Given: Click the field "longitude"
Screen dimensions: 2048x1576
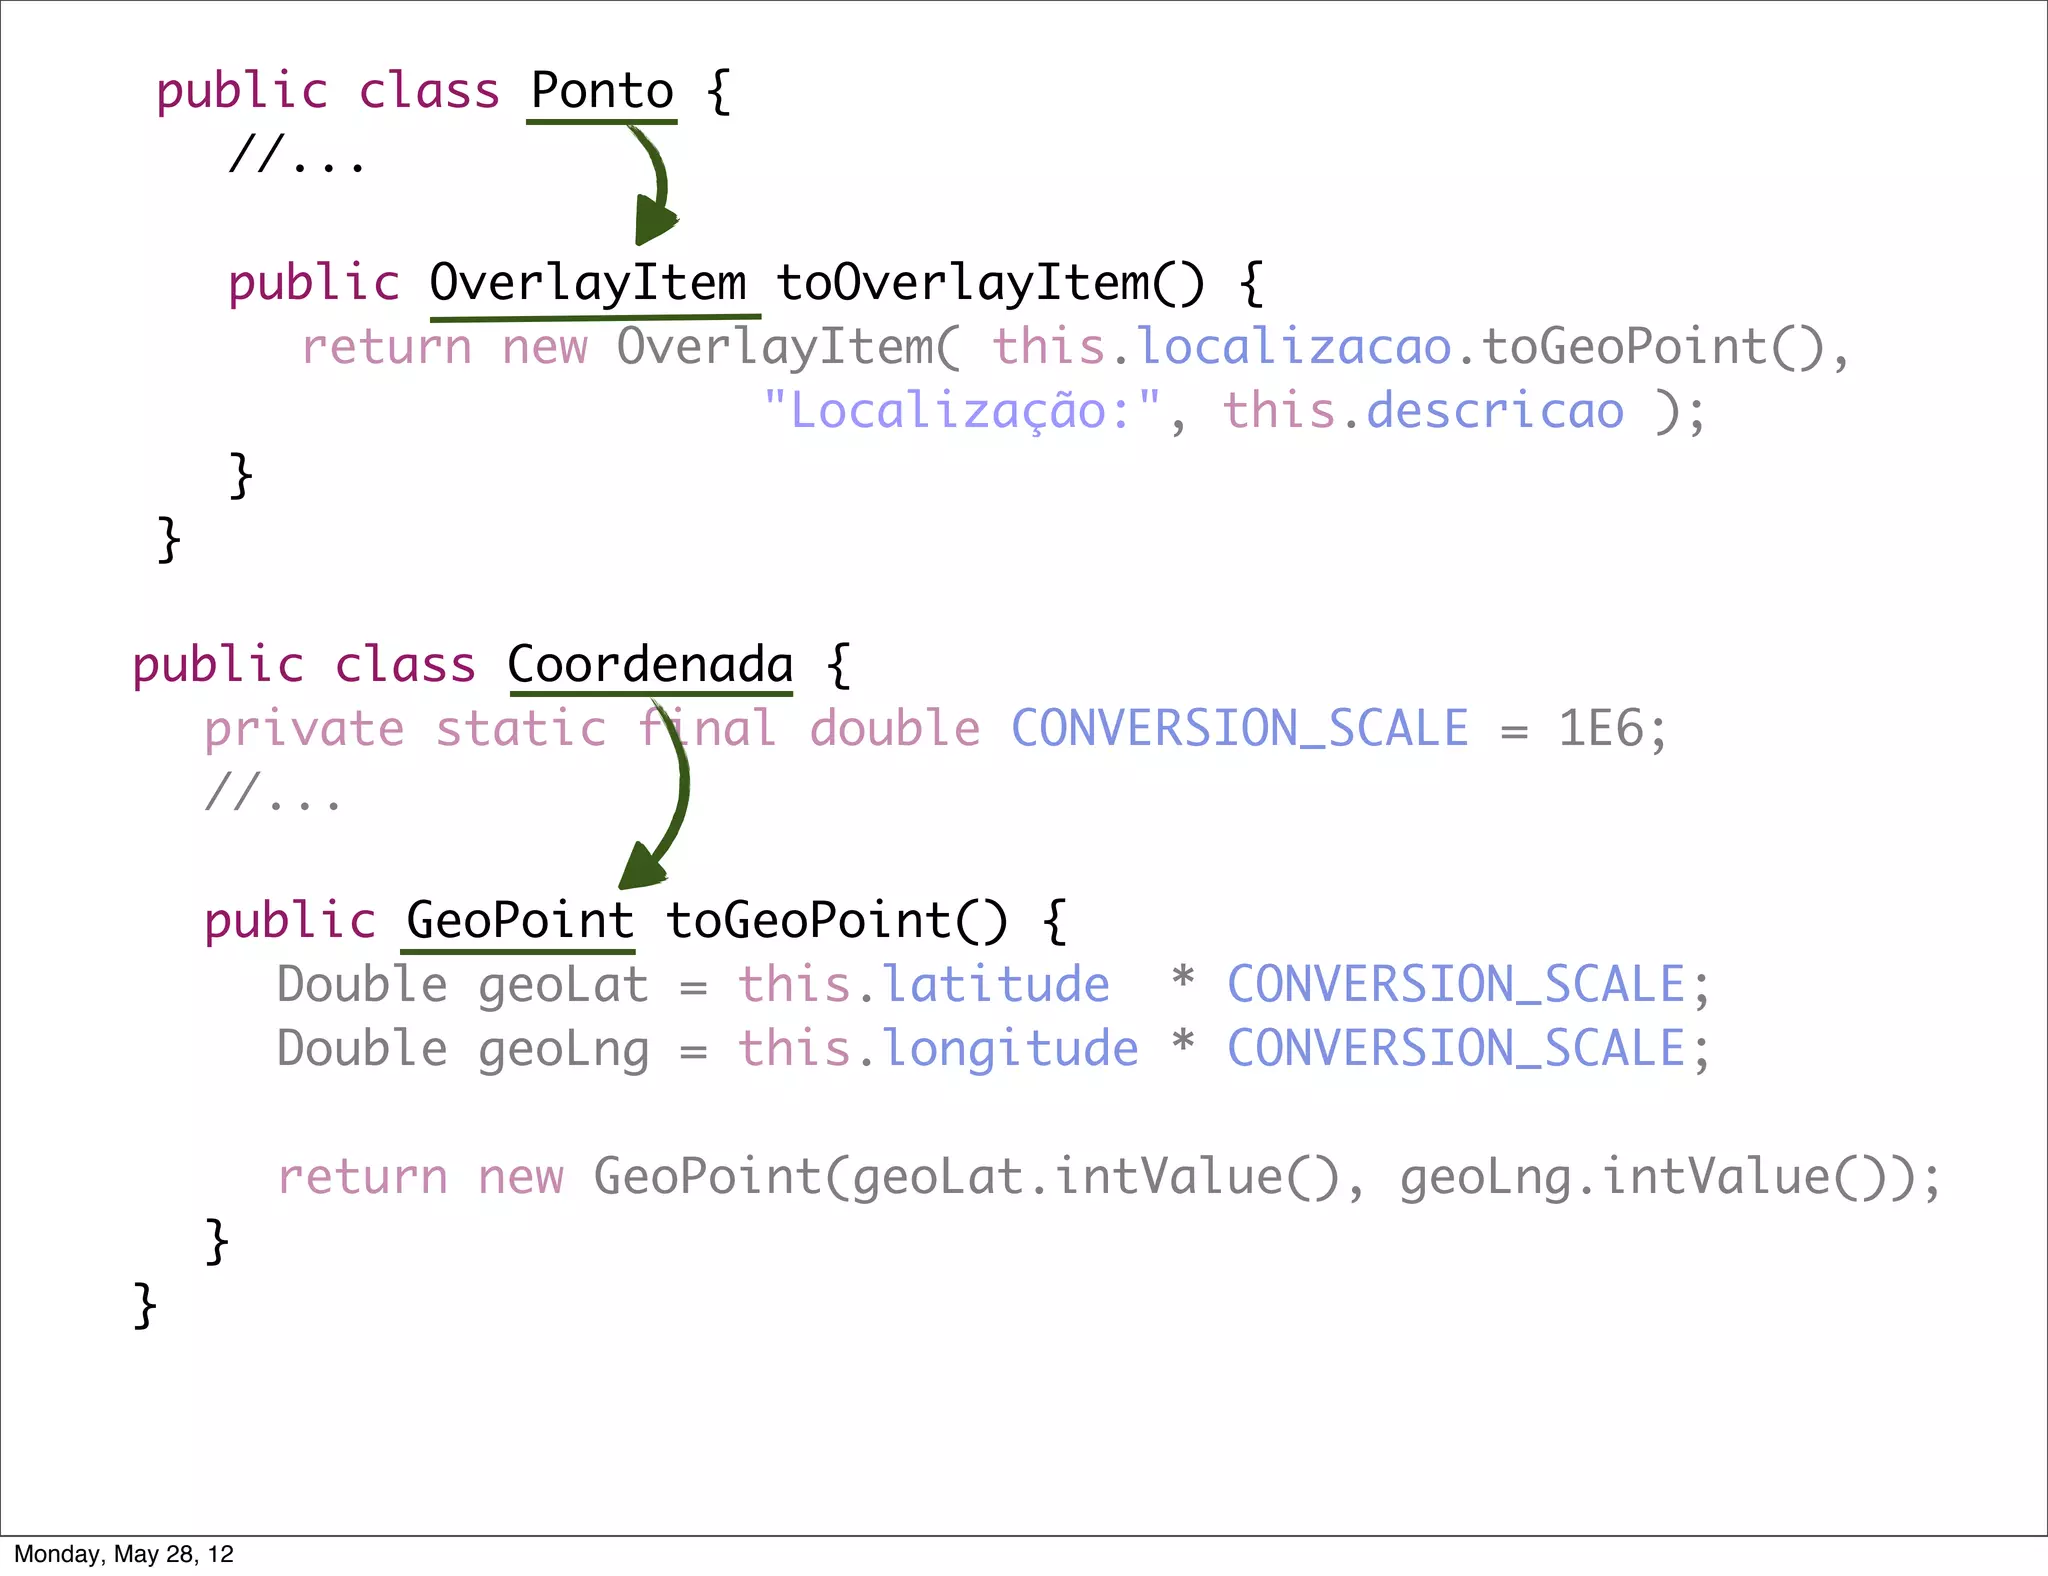Looking at the screenshot, I should click(x=1010, y=1050).
